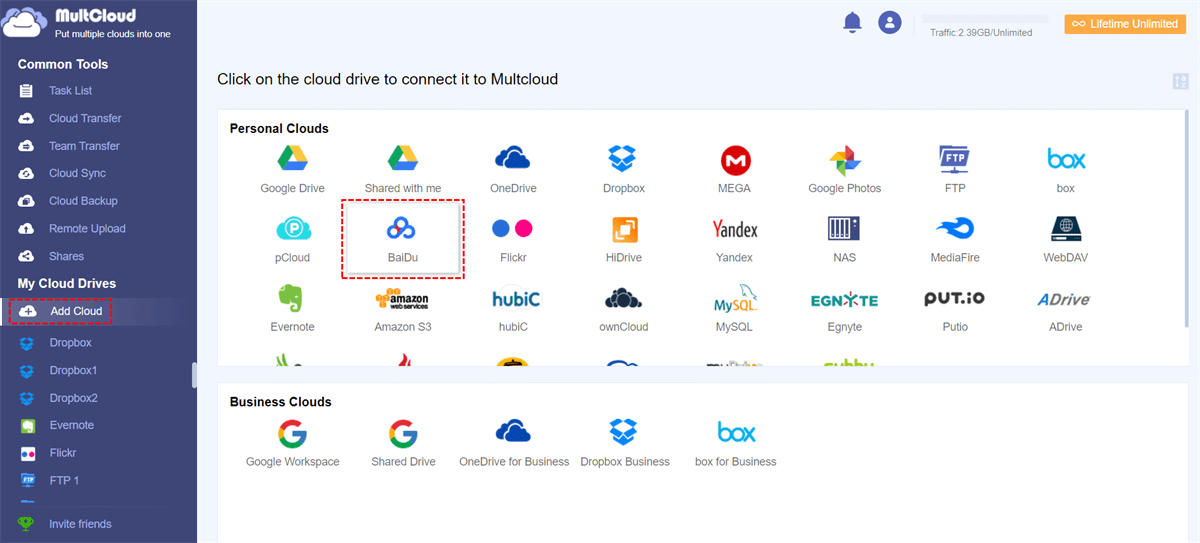
Task: Click the traffic usage progress bar
Action: point(985,19)
